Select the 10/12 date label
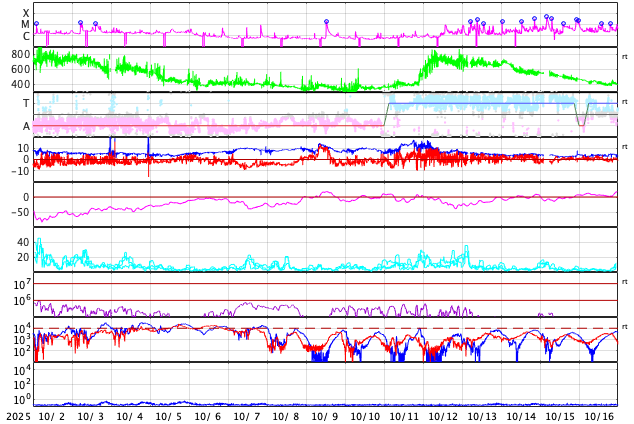 coord(443,416)
